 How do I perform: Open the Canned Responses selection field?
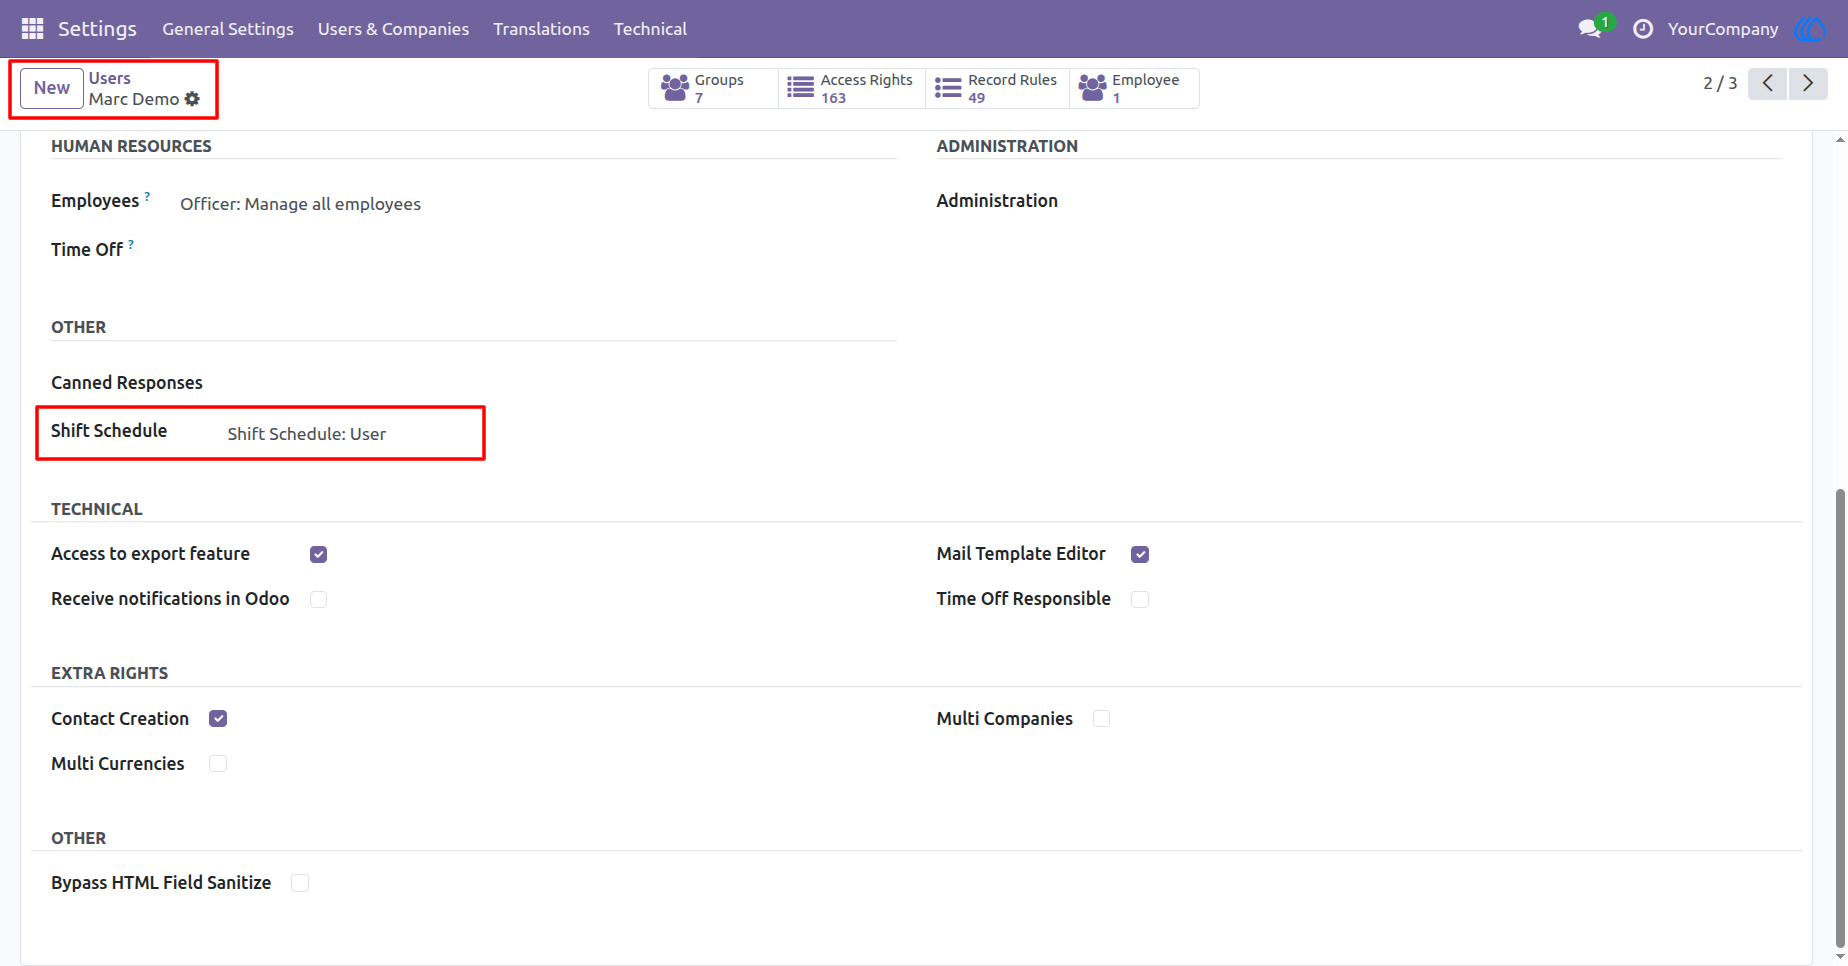click(562, 383)
